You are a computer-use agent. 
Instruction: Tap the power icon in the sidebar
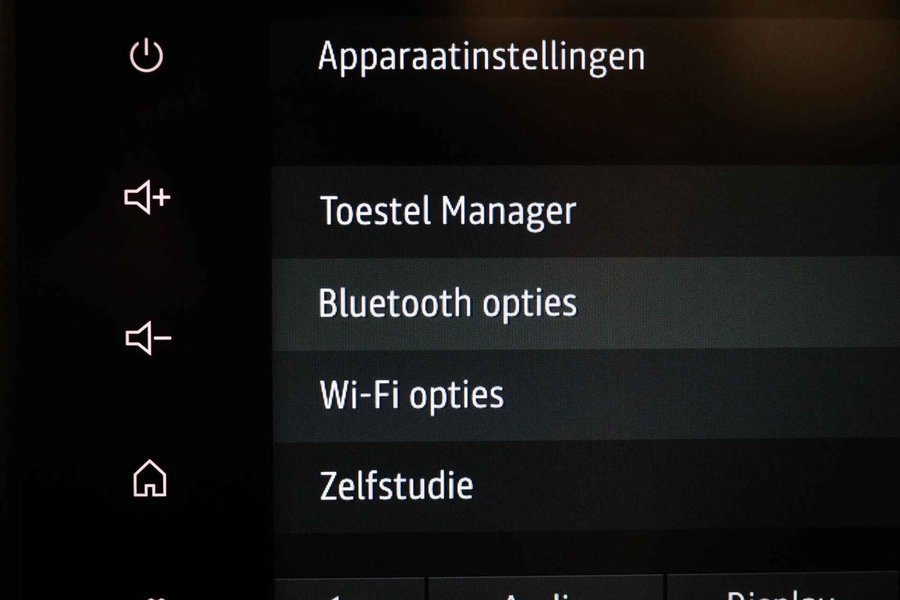coord(146,56)
